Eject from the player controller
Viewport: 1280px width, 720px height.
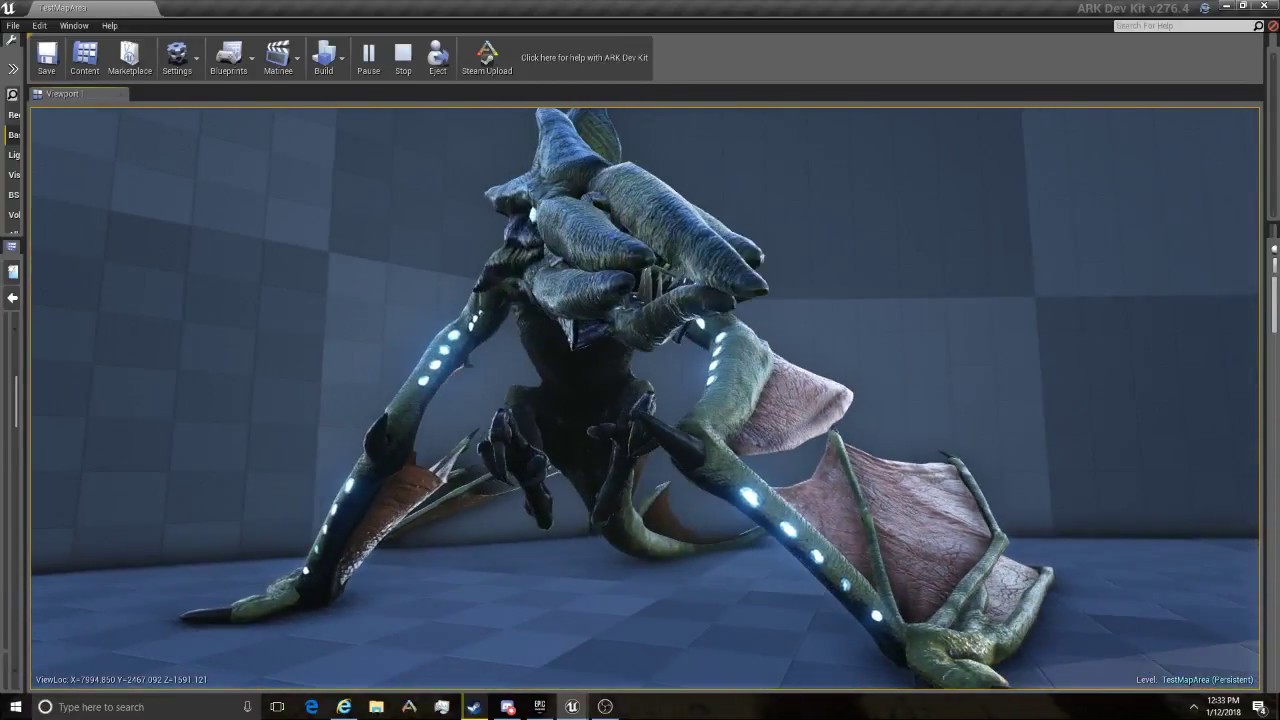pos(438,58)
